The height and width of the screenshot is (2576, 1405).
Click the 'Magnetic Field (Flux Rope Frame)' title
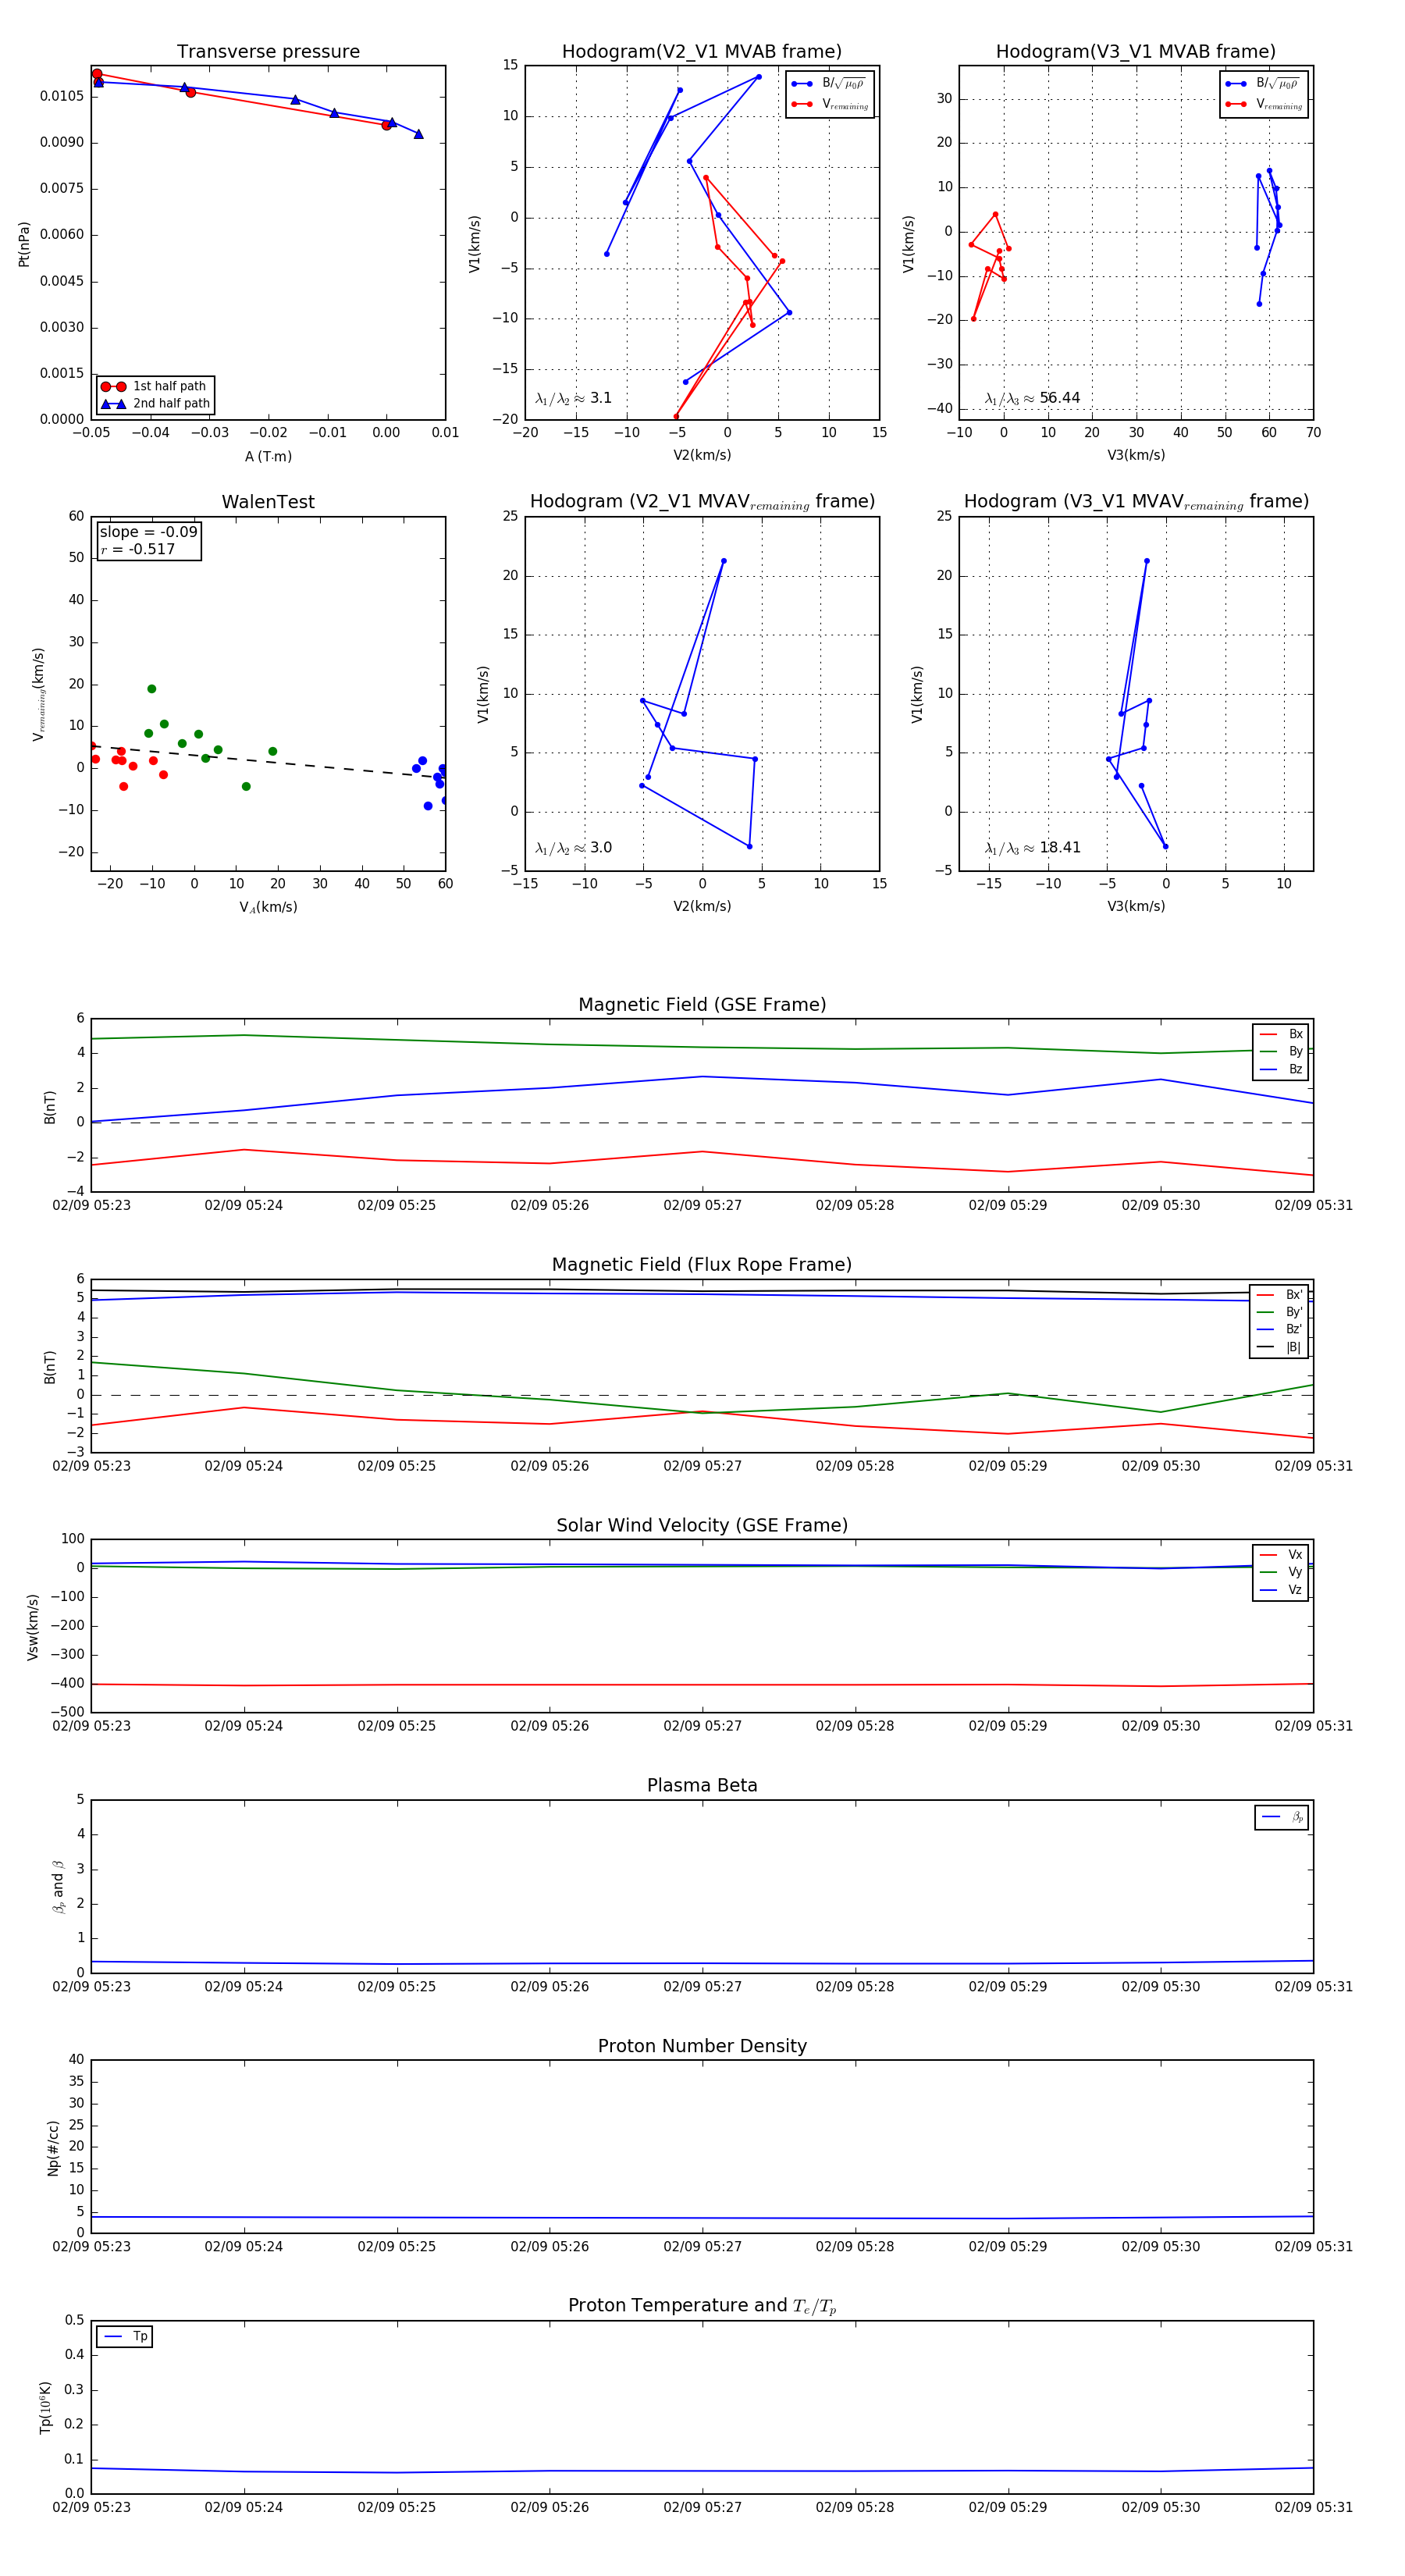[702, 1265]
